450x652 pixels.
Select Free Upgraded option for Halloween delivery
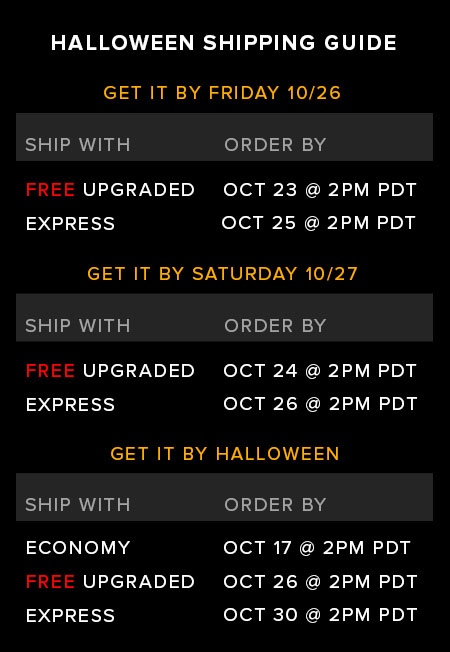[x=110, y=582]
